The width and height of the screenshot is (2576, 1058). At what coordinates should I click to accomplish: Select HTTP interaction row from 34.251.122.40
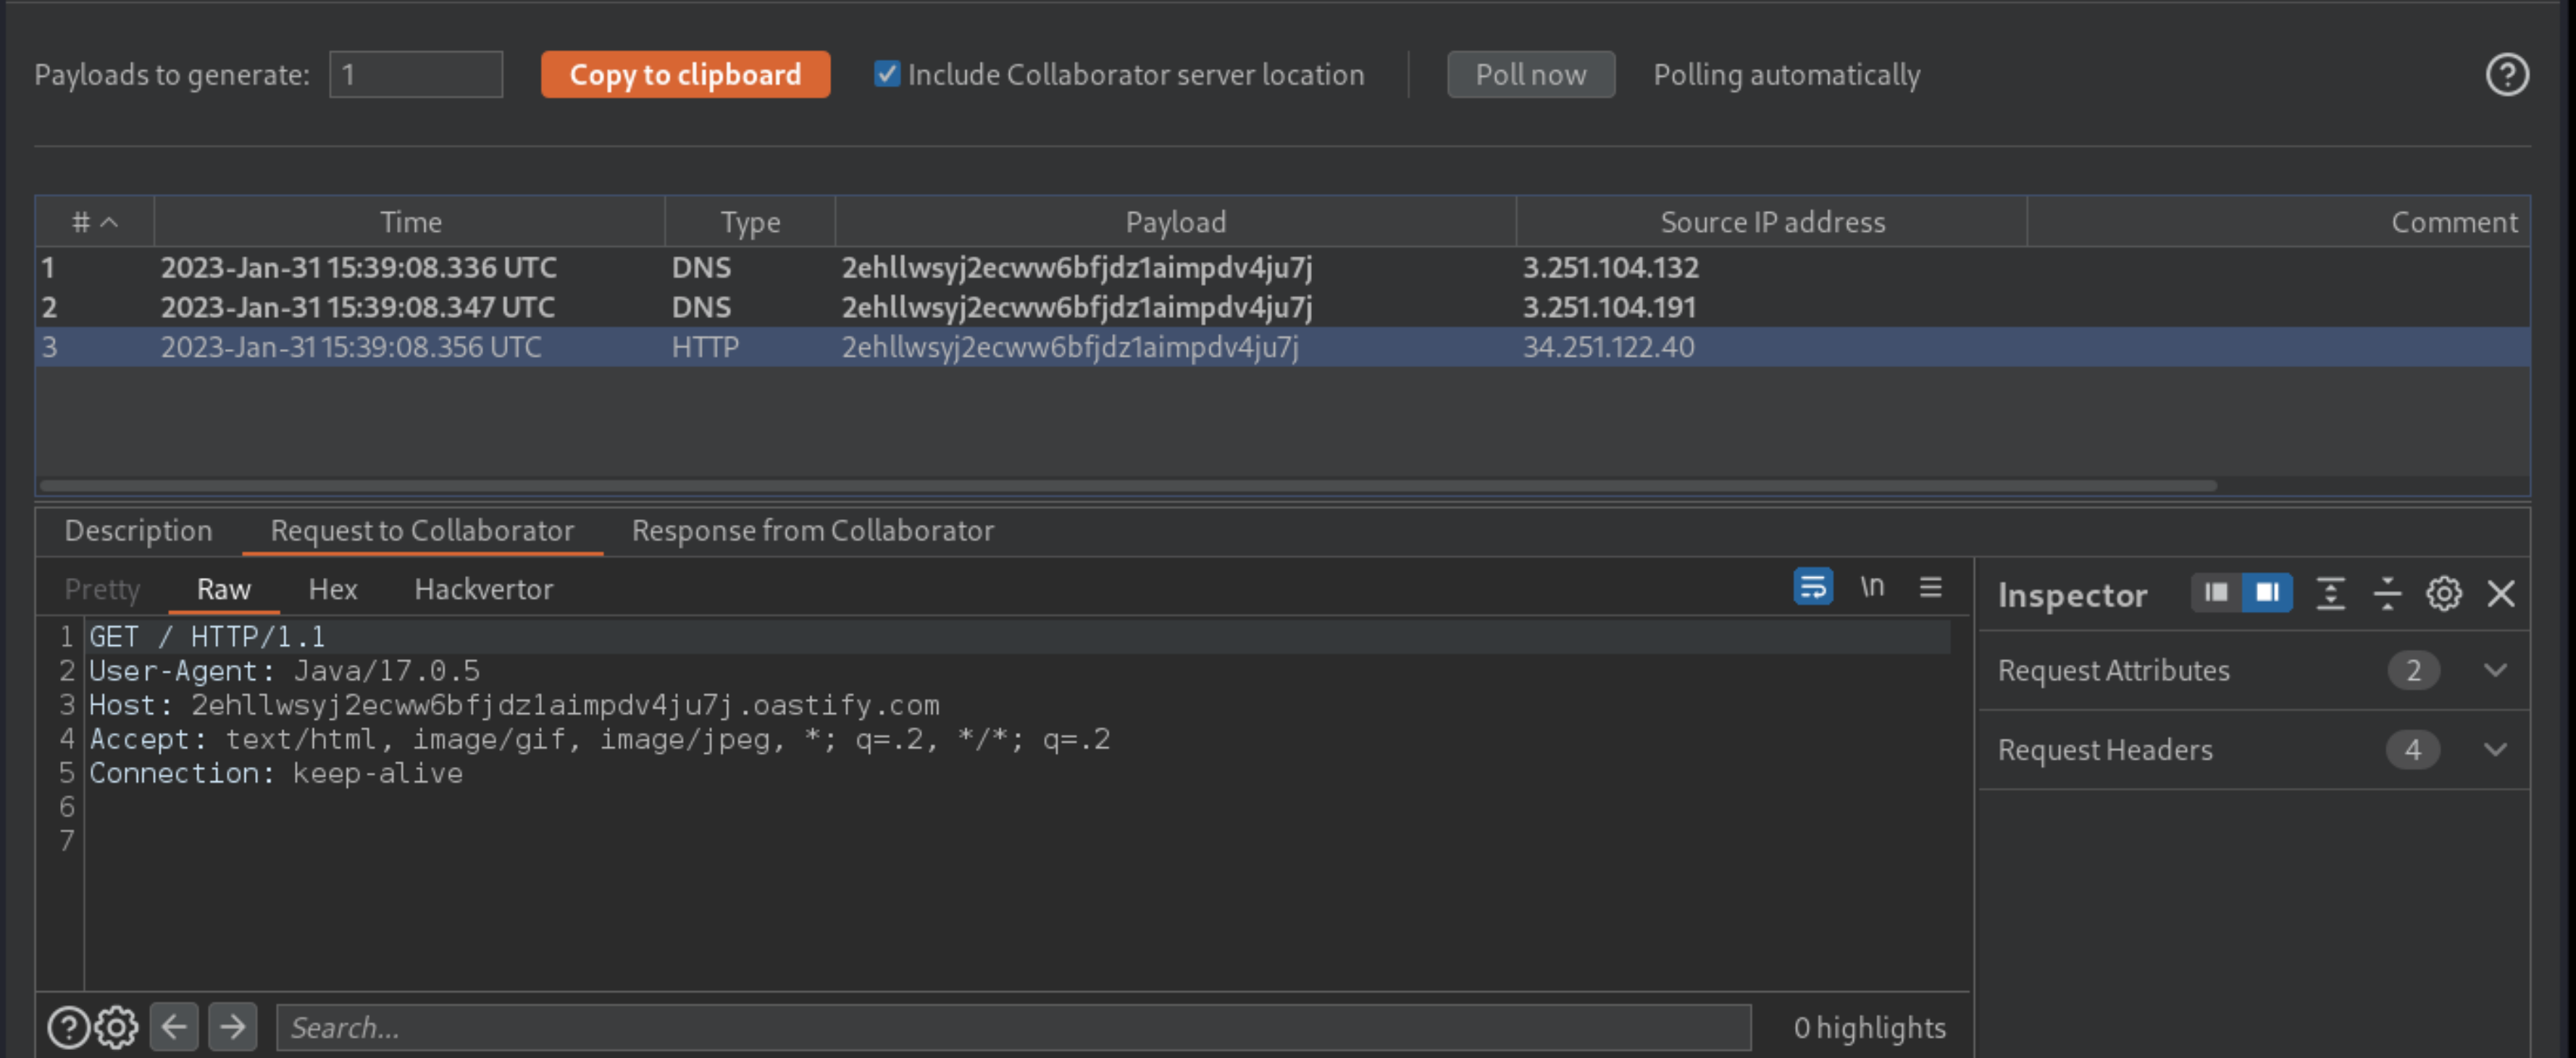pos(1283,347)
